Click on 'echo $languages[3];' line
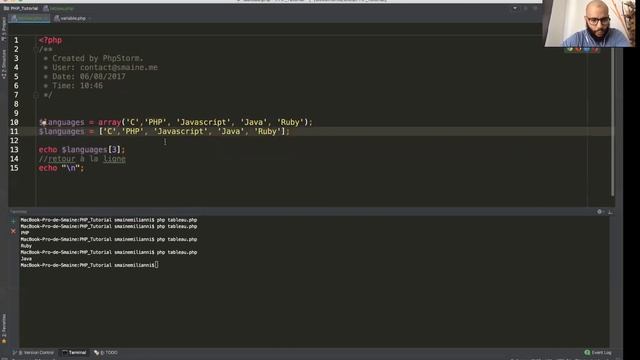This screenshot has height=360, width=640. (x=82, y=150)
